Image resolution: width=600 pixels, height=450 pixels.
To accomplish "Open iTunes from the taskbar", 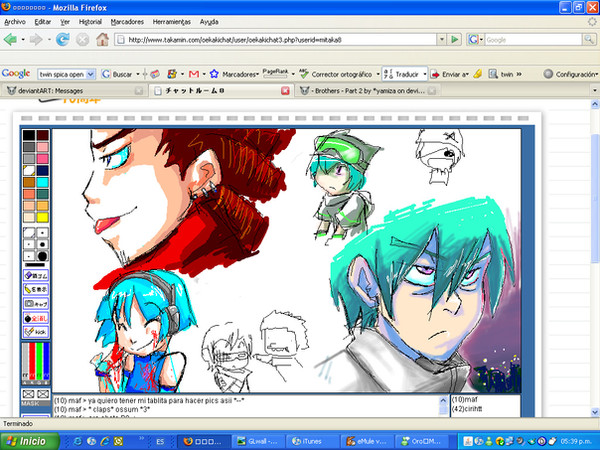I will pos(313,441).
